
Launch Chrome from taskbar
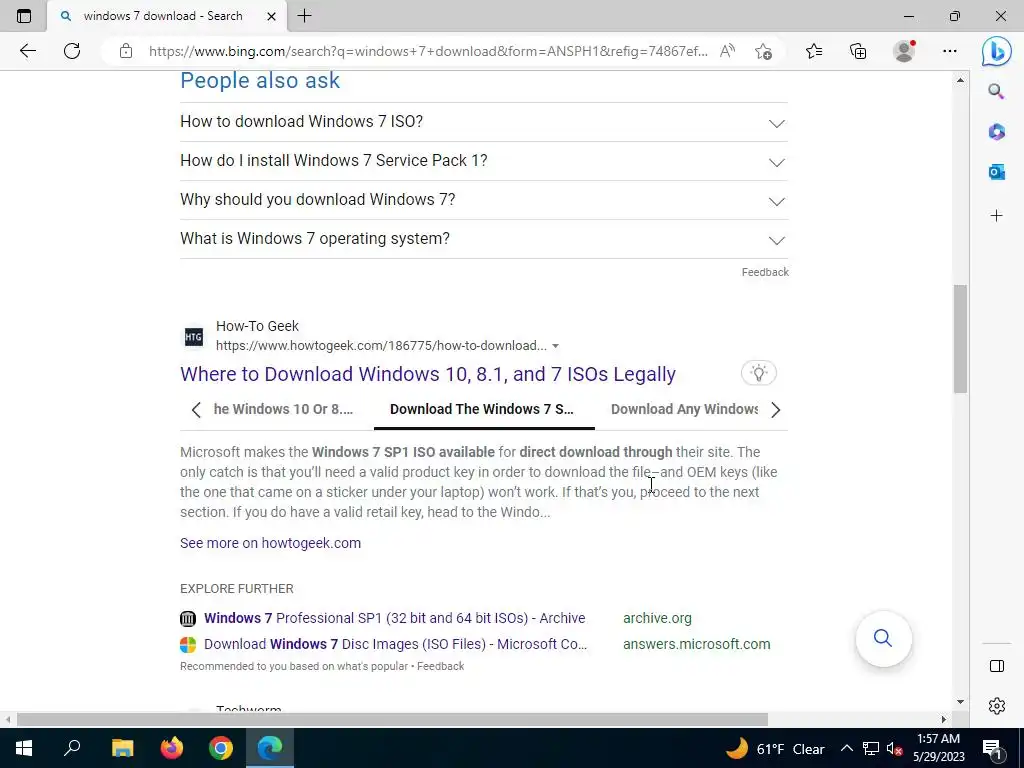point(221,748)
